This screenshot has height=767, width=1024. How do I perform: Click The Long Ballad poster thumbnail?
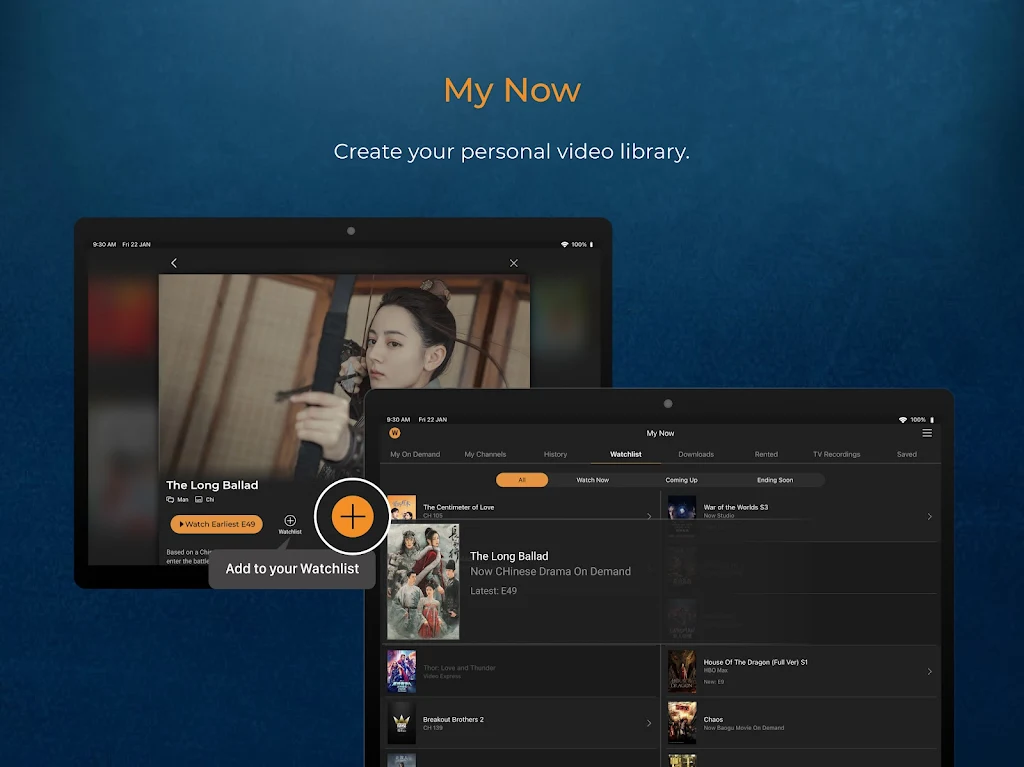[423, 582]
